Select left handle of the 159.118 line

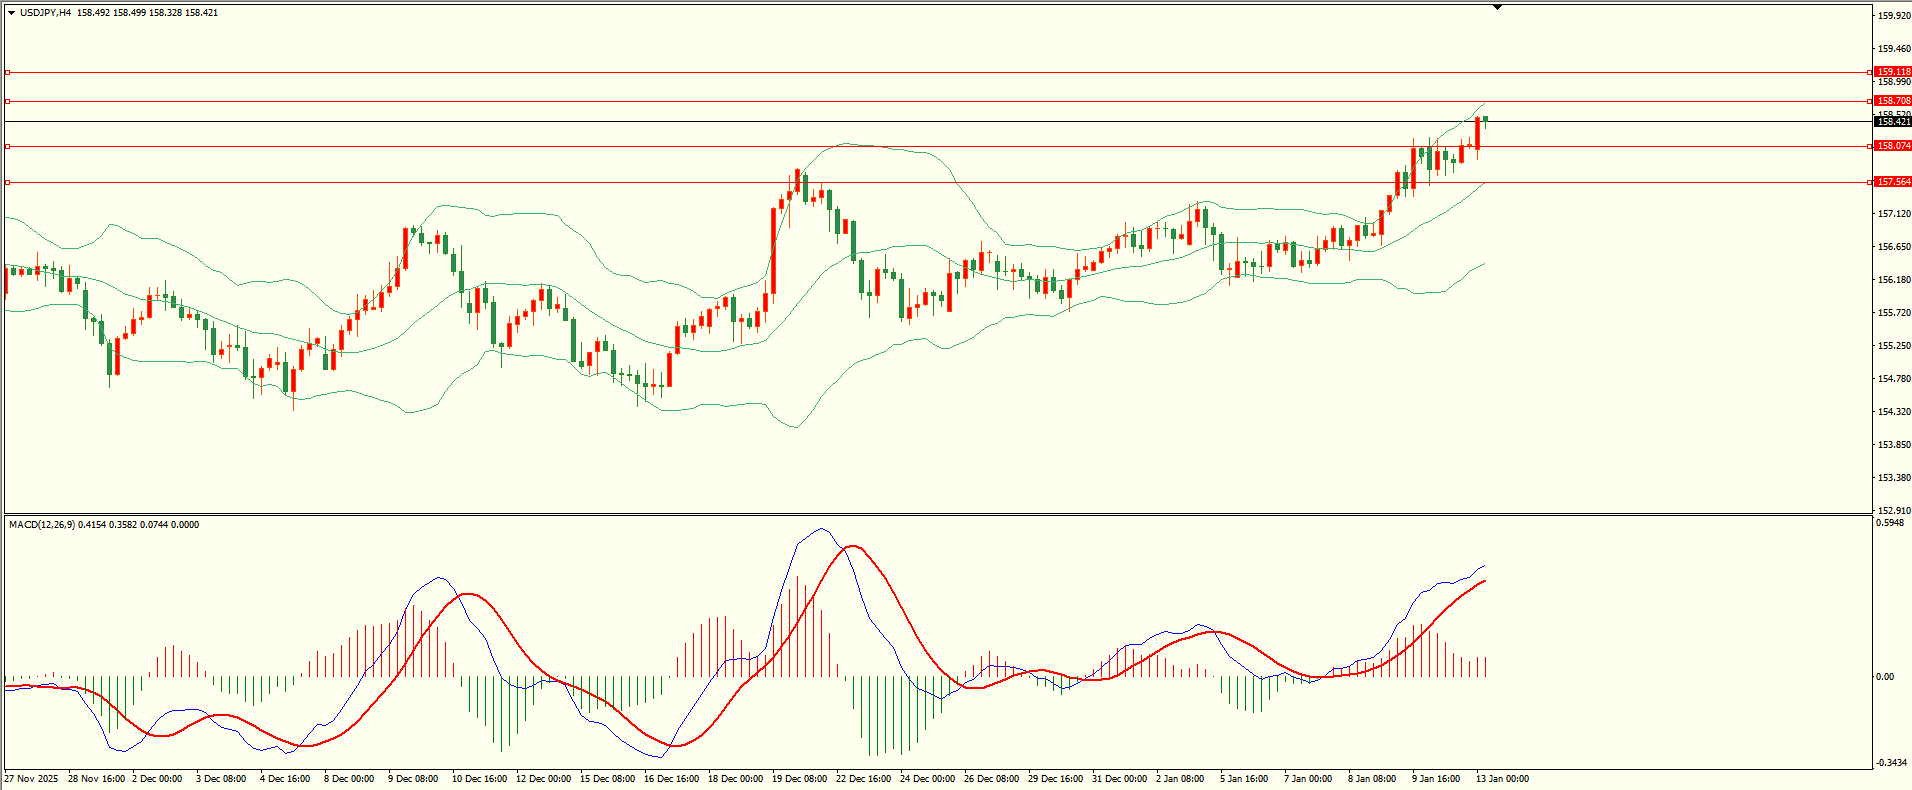pyautogui.click(x=8, y=72)
